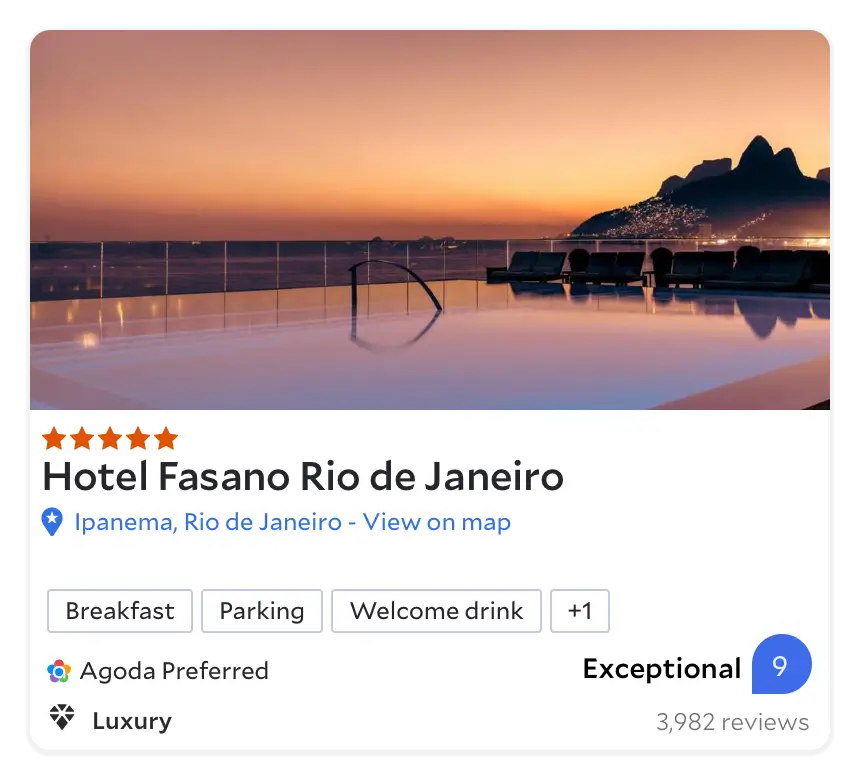The width and height of the screenshot is (860, 780).
Task: Click the fourth orange rating star
Action: pyautogui.click(x=138, y=439)
